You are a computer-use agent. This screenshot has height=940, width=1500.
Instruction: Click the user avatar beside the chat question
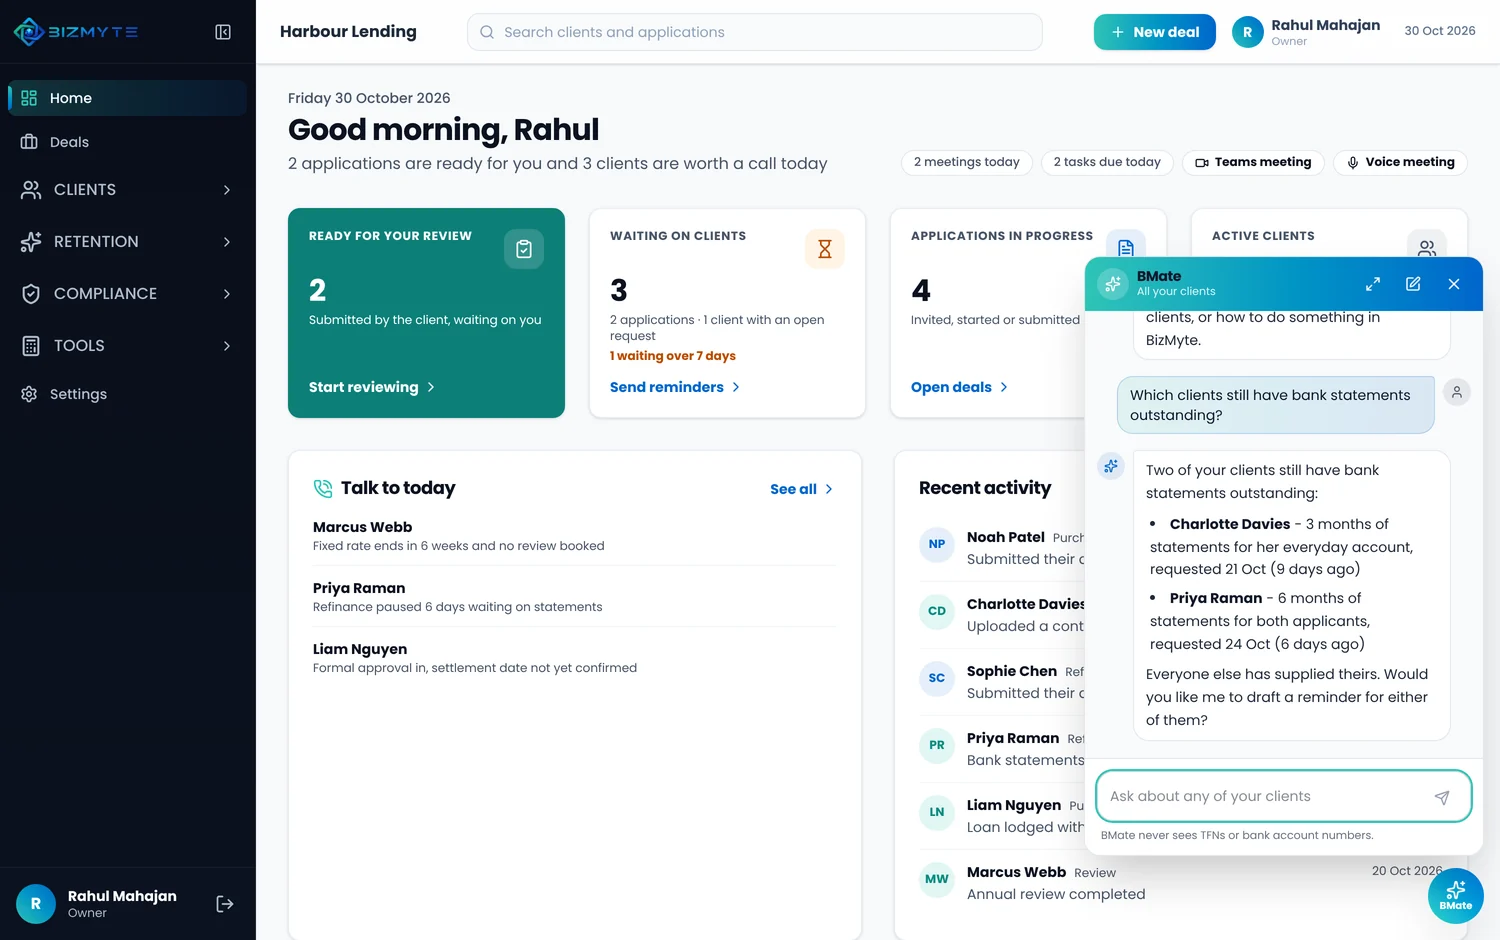click(x=1457, y=392)
